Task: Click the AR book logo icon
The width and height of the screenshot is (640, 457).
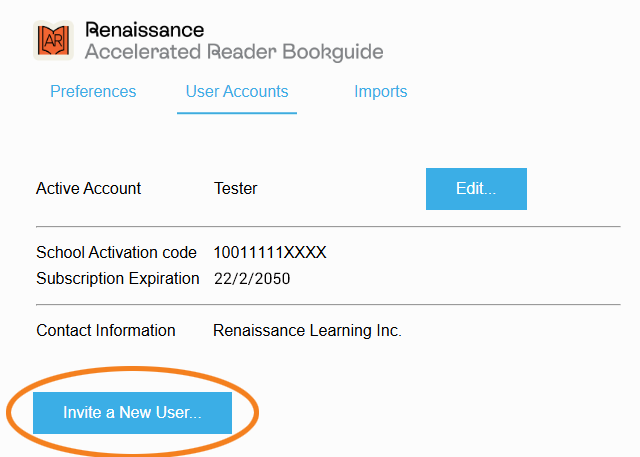Action: (53, 40)
